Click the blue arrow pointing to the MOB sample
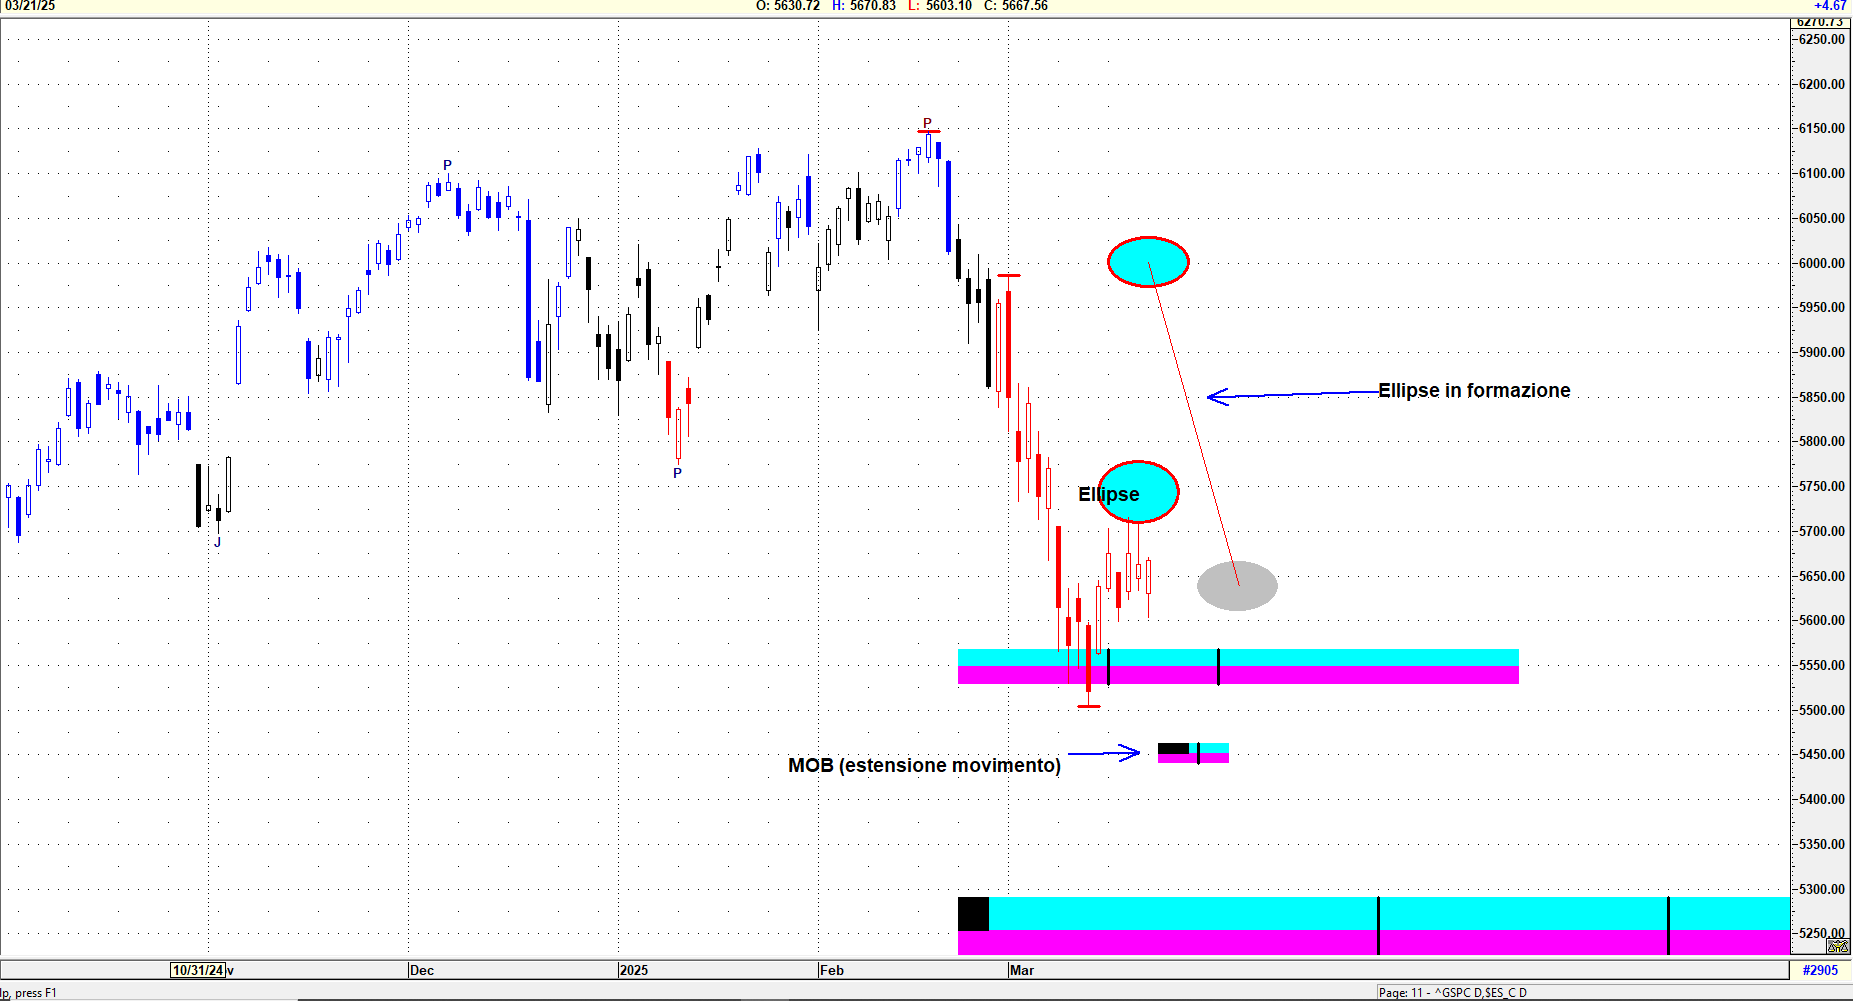The height and width of the screenshot is (1001, 1853). coord(1104,753)
